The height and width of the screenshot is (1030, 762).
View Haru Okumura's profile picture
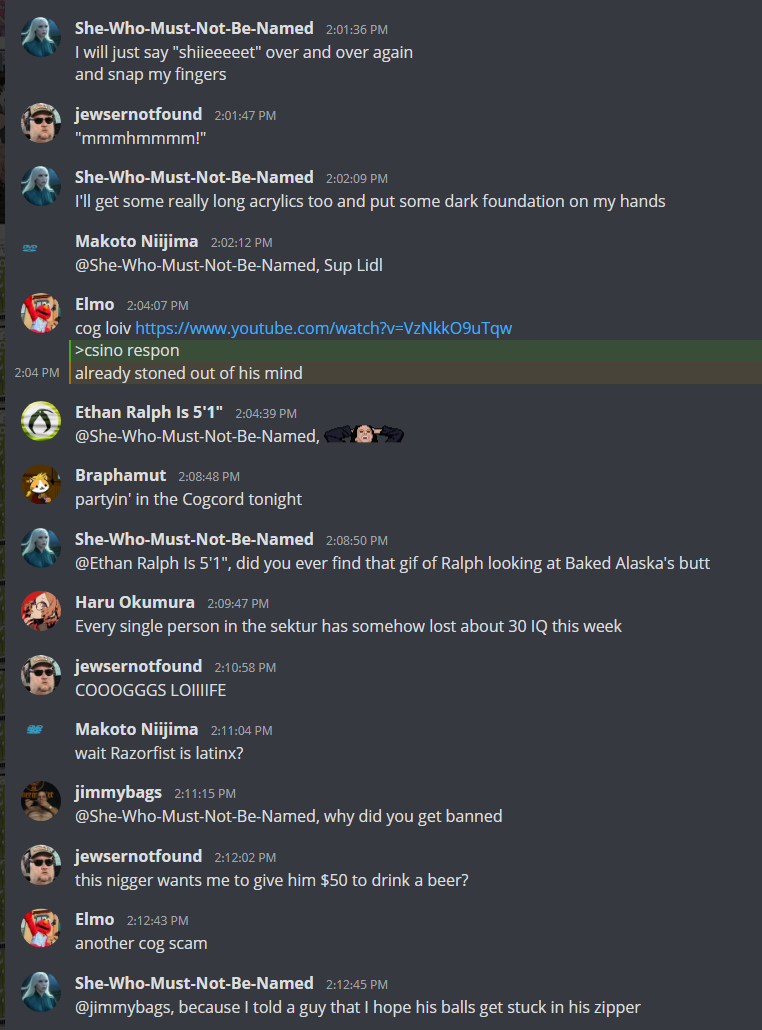point(41,611)
